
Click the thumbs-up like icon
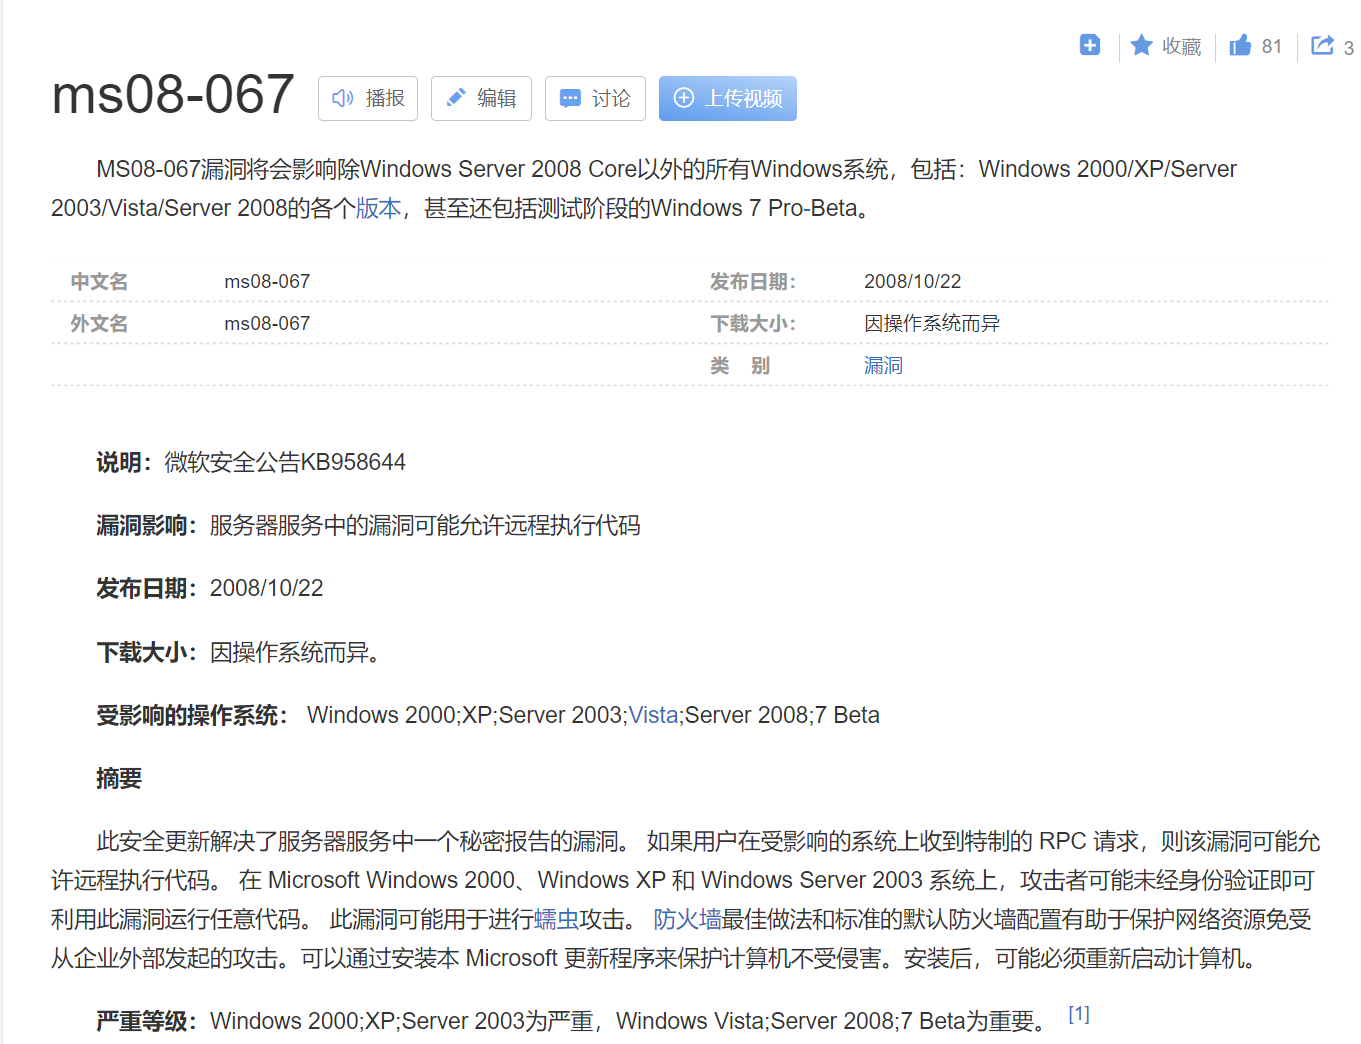(x=1240, y=45)
